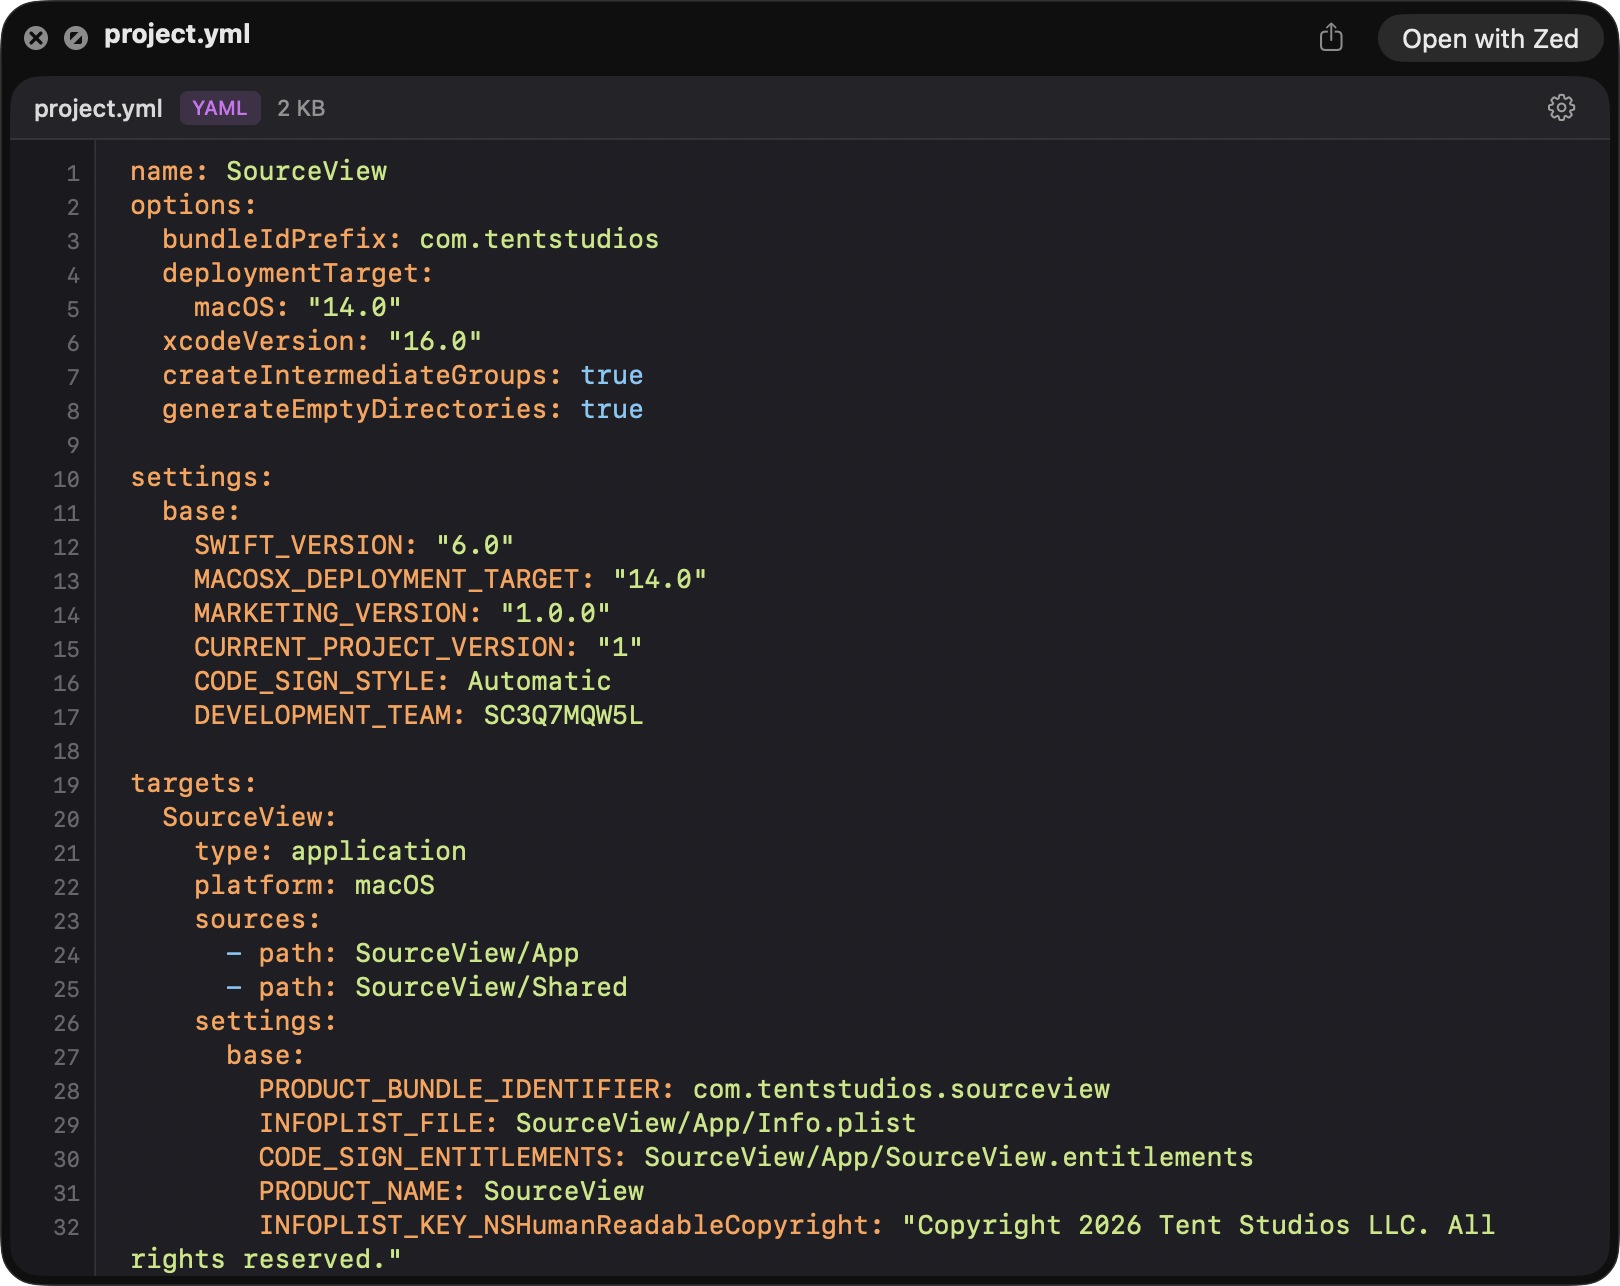Click 'true' after generateEmptyDirectories
The height and width of the screenshot is (1286, 1620).
(x=612, y=409)
